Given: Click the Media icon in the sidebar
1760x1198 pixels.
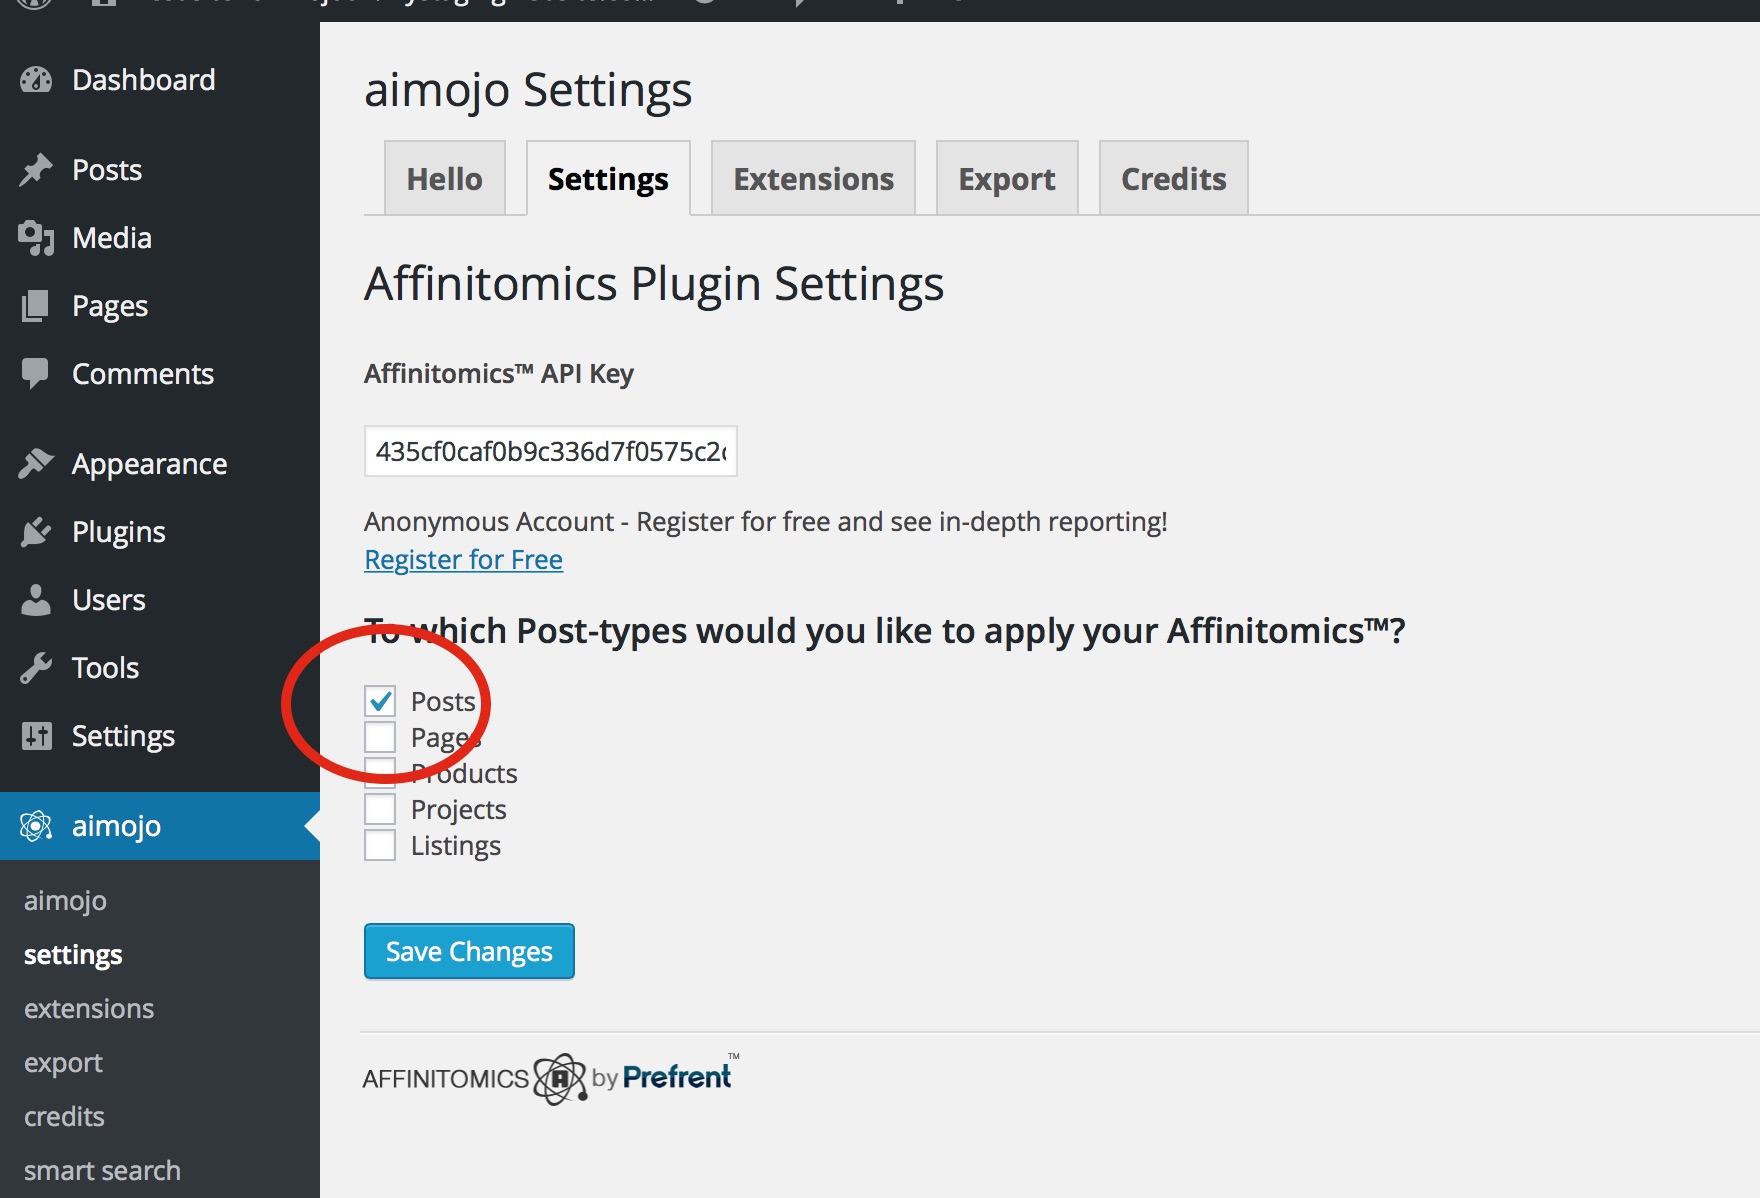Looking at the screenshot, I should point(36,238).
